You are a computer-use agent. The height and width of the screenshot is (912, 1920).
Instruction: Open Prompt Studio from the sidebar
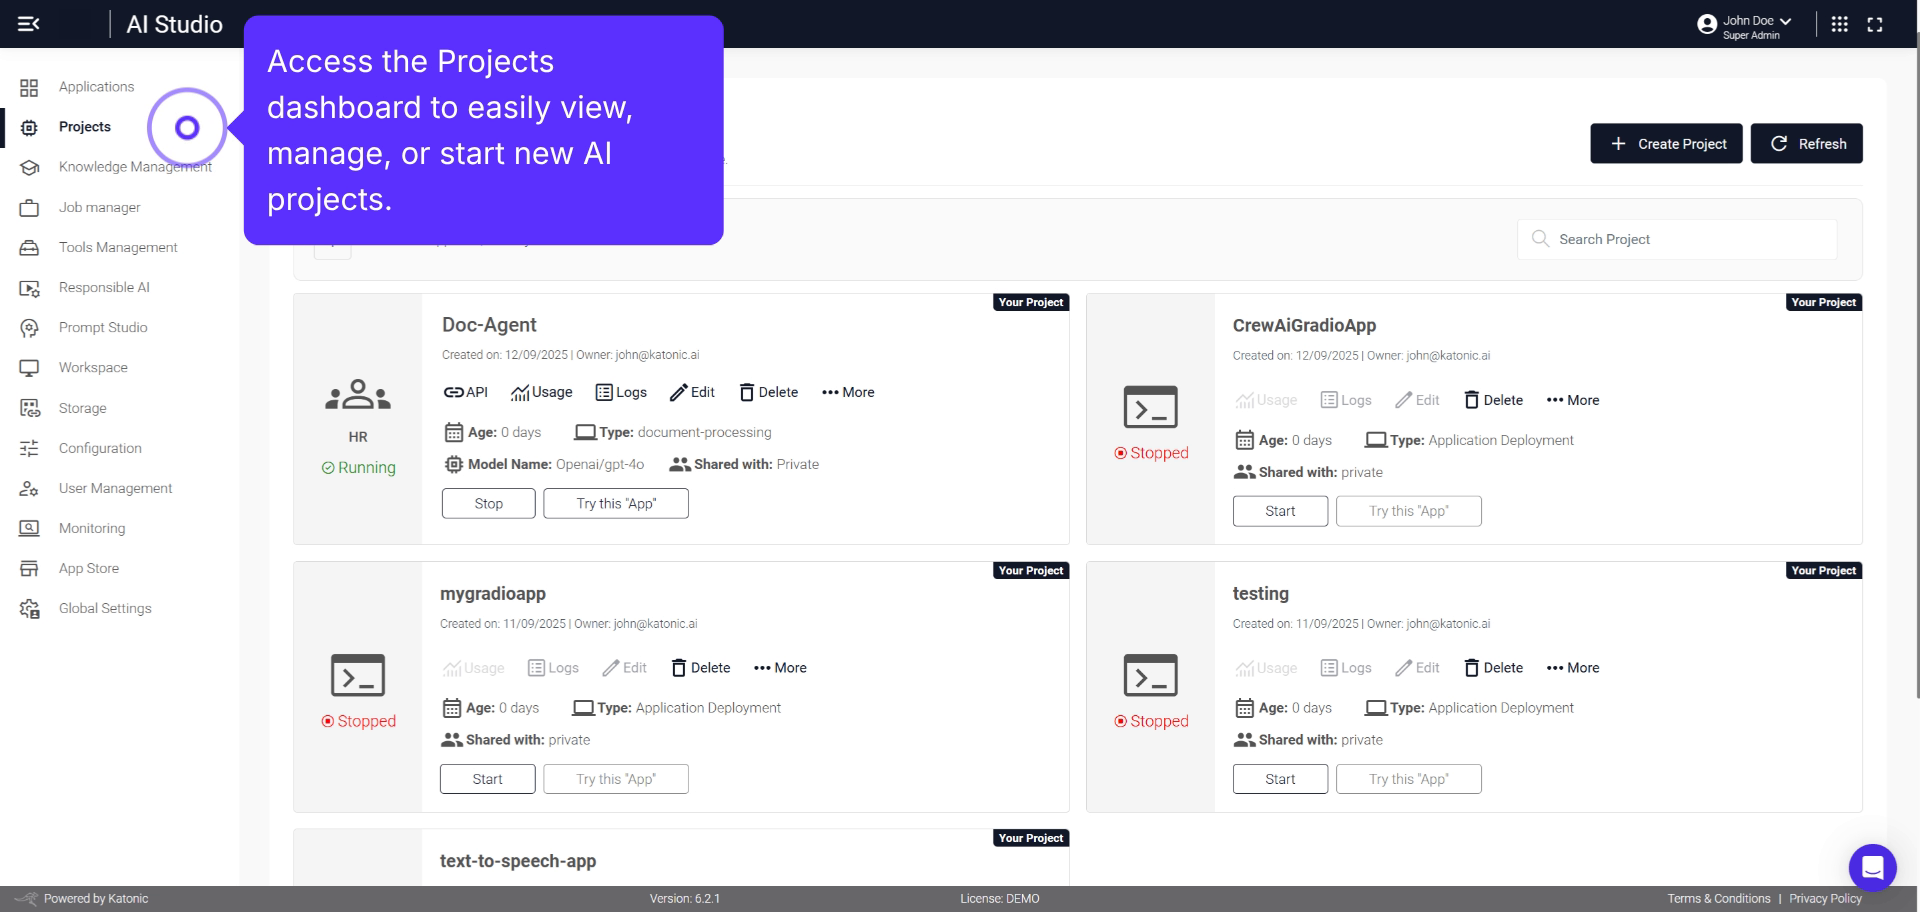pyautogui.click(x=101, y=327)
